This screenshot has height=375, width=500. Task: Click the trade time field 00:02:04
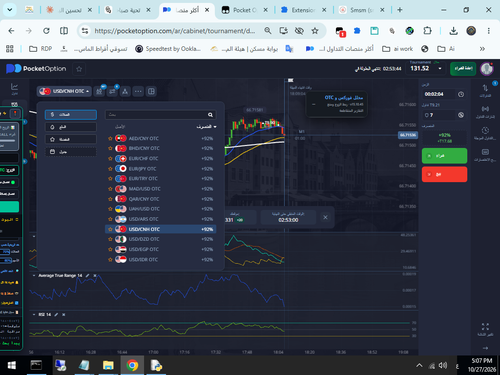click(x=438, y=94)
